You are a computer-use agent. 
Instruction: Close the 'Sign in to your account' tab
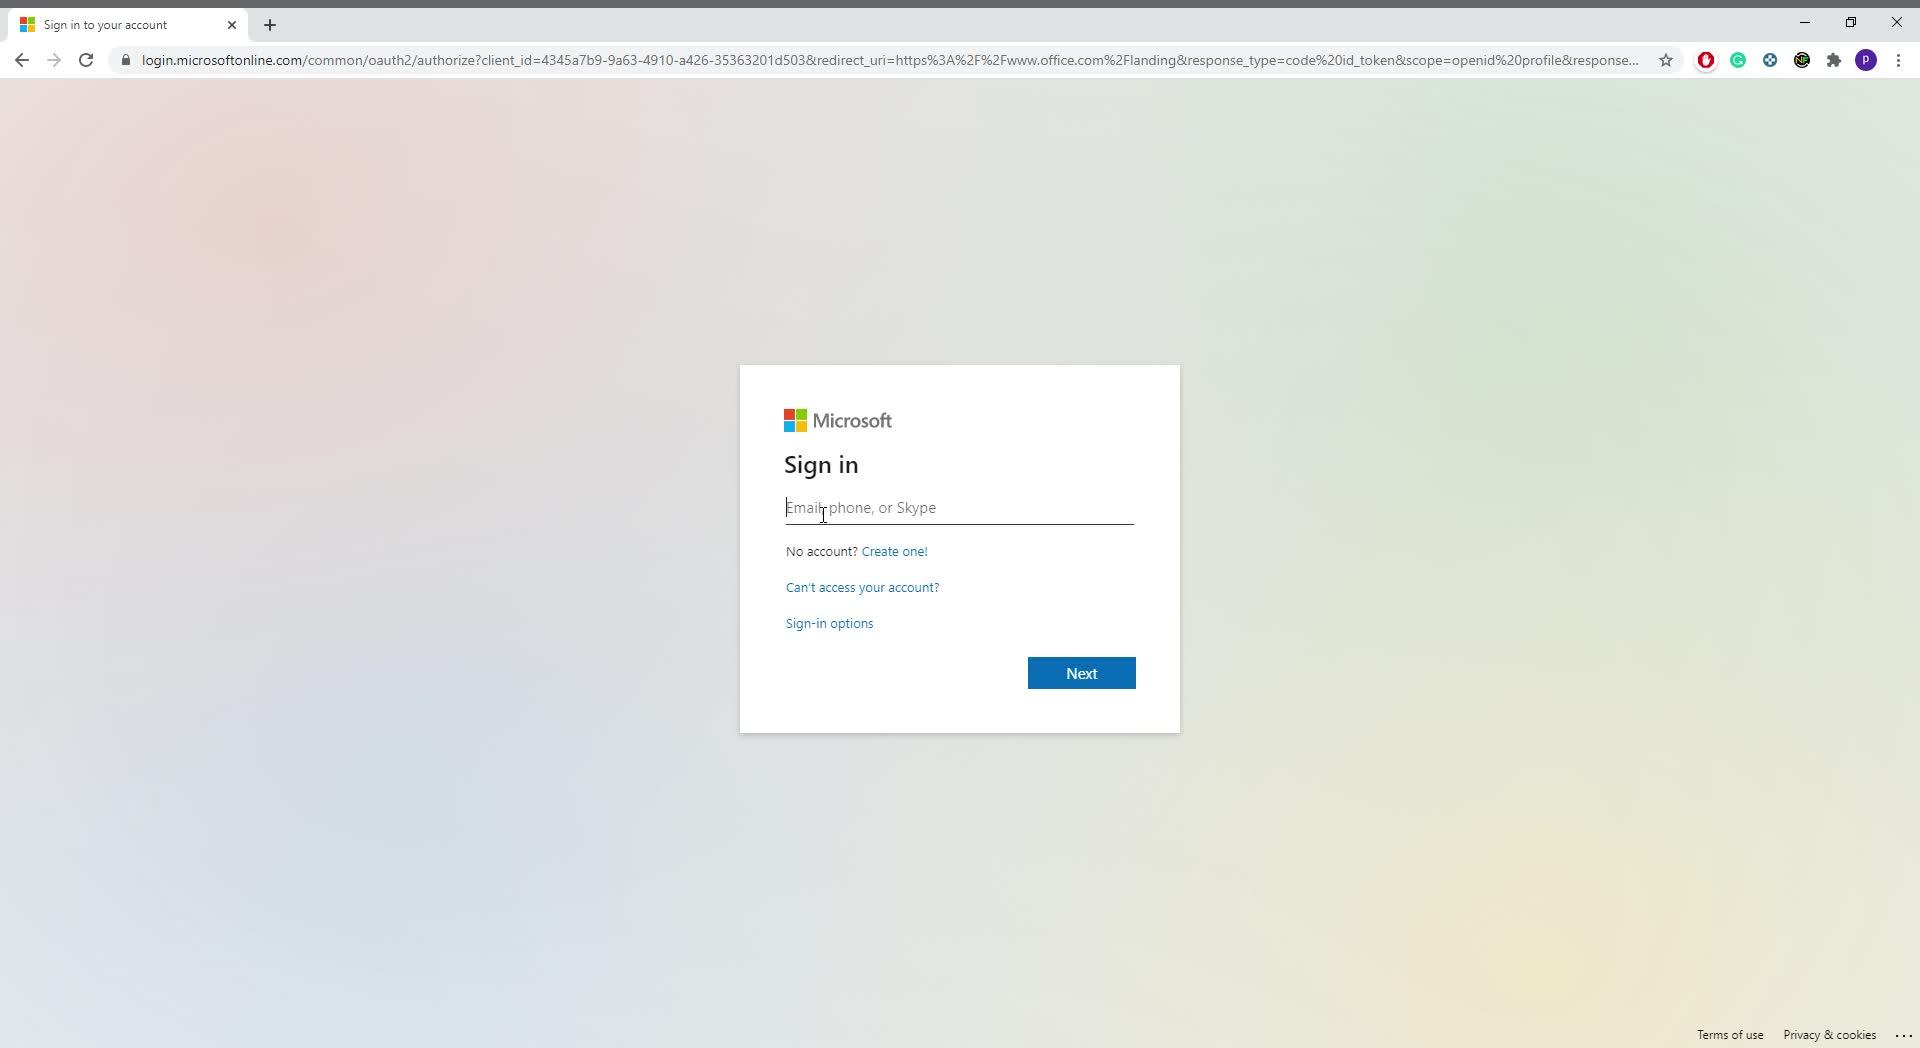click(232, 25)
